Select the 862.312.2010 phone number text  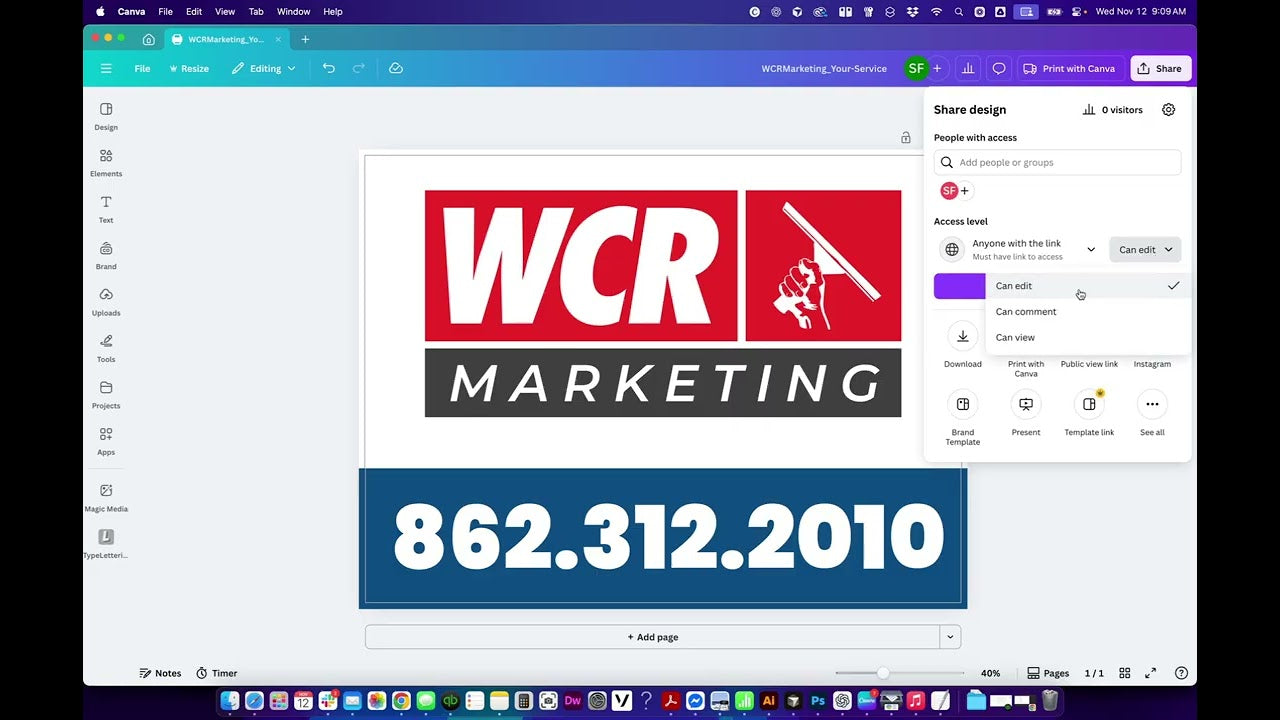coord(668,537)
